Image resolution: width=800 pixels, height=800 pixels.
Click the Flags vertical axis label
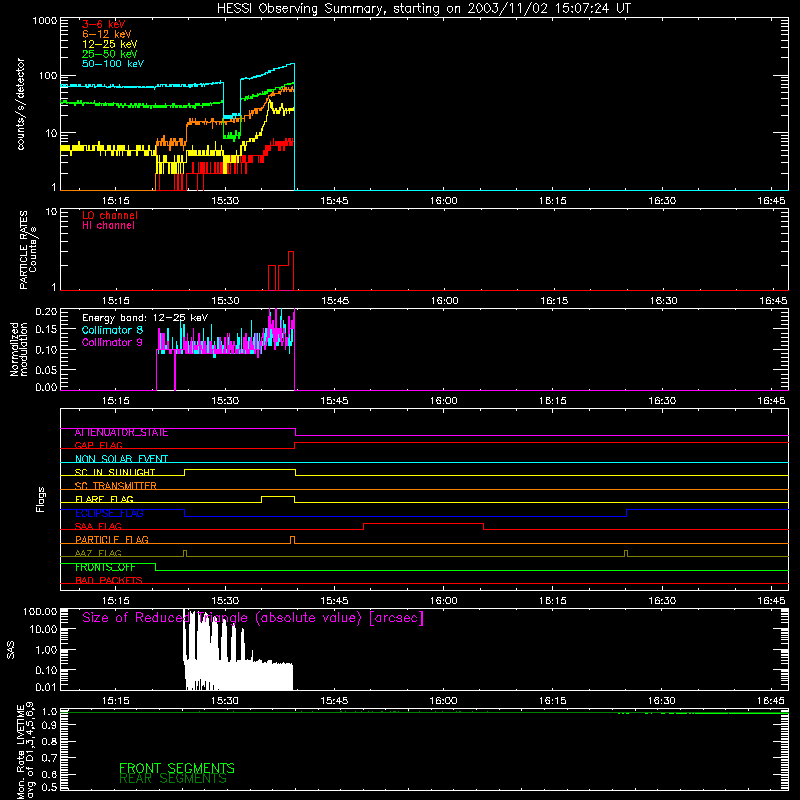40,499
